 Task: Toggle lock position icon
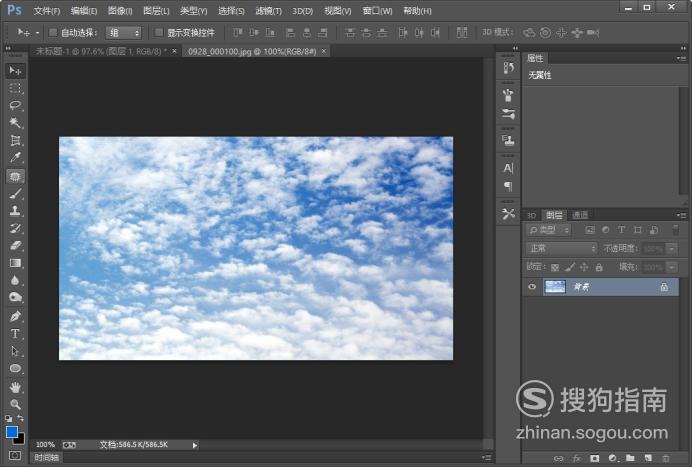pyautogui.click(x=584, y=267)
